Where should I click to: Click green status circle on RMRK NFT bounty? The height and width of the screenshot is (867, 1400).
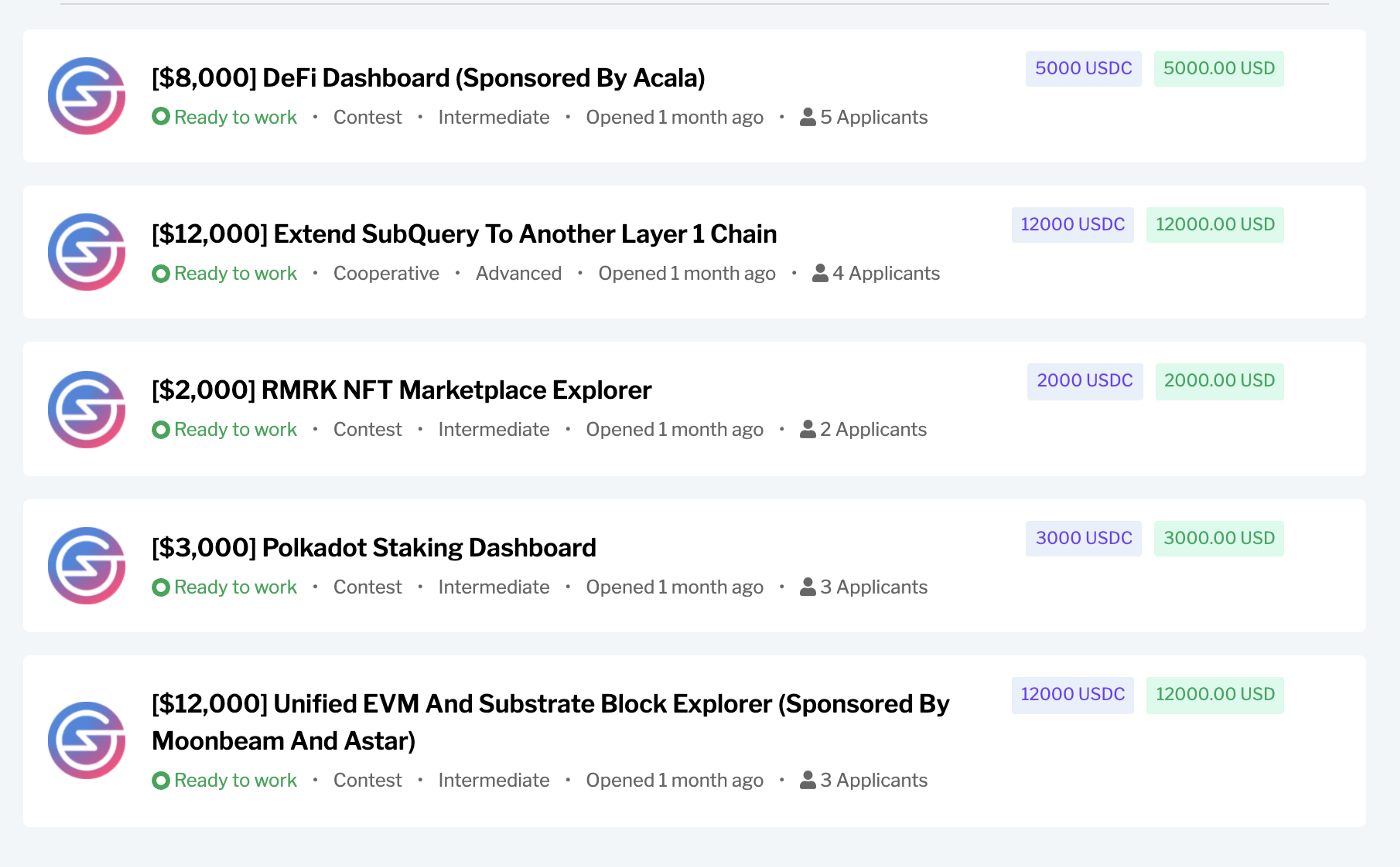[160, 430]
